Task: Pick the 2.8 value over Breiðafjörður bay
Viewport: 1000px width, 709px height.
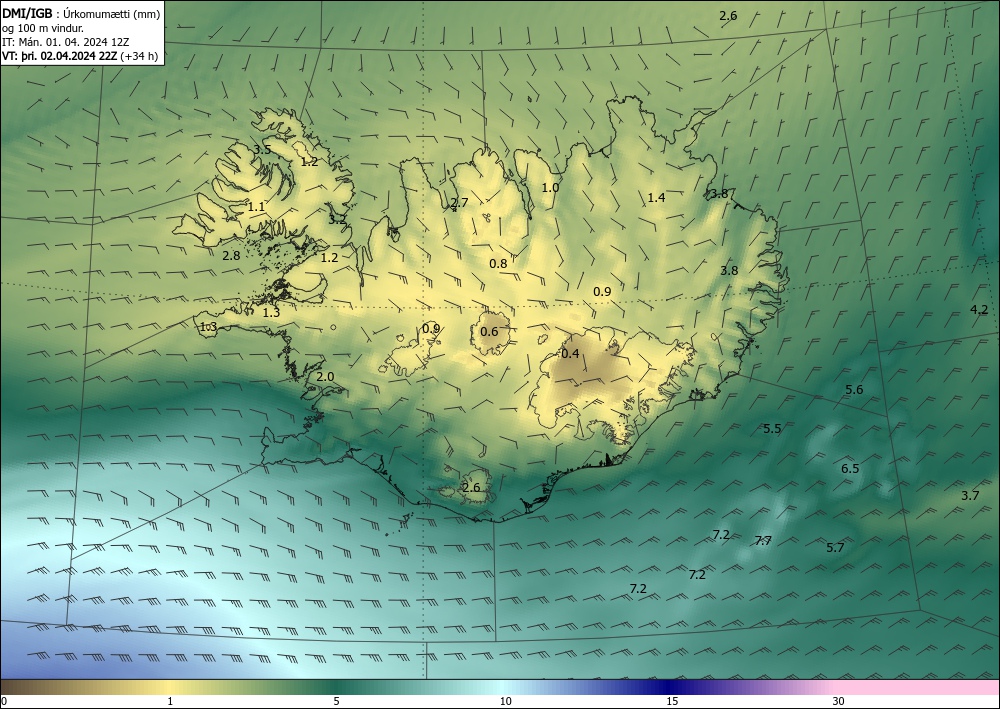Action: click(232, 256)
